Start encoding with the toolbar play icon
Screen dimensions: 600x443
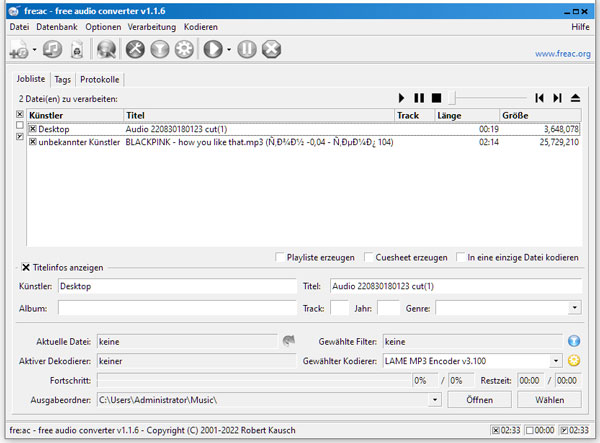212,49
